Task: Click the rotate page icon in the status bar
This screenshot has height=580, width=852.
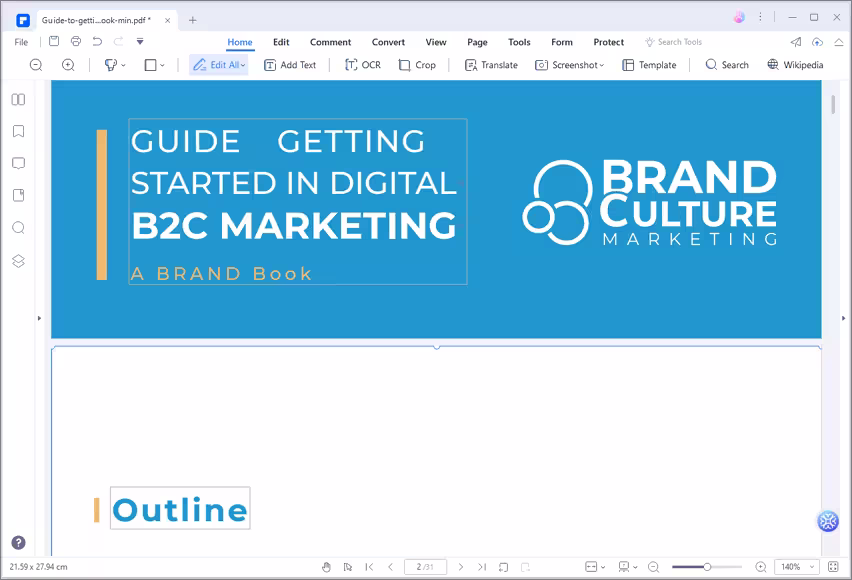Action: pos(504,567)
